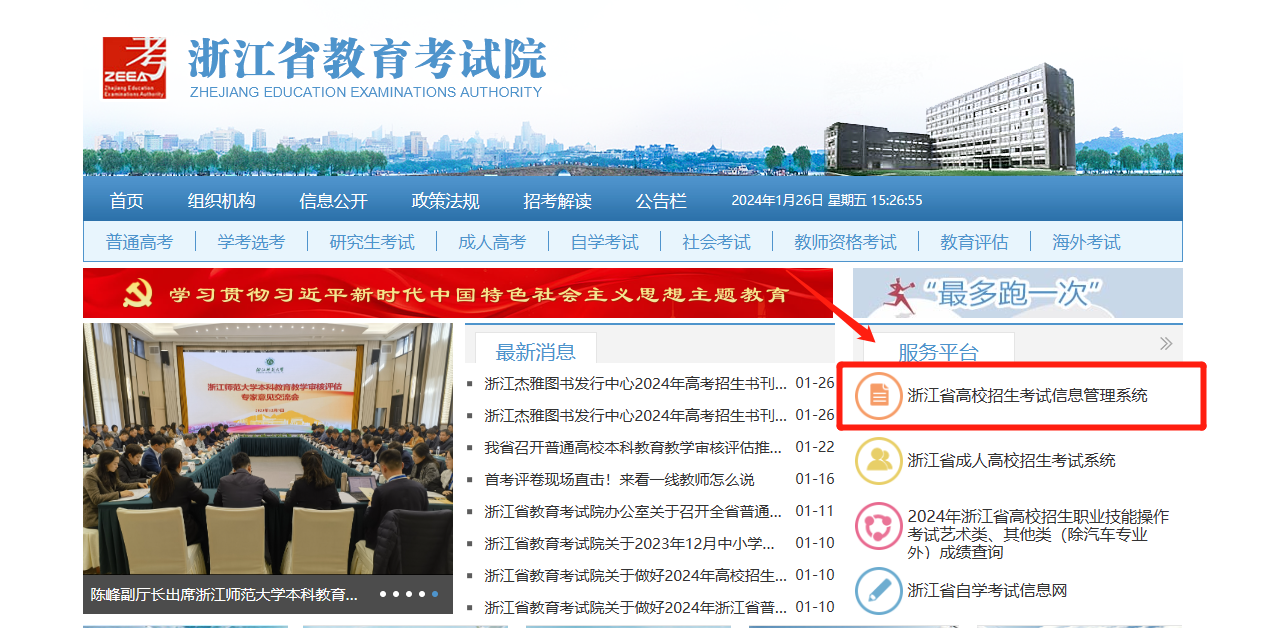Open news item 首考评卷现场直击
Image resolution: width=1287 pixels, height=628 pixels.
[x=619, y=479]
